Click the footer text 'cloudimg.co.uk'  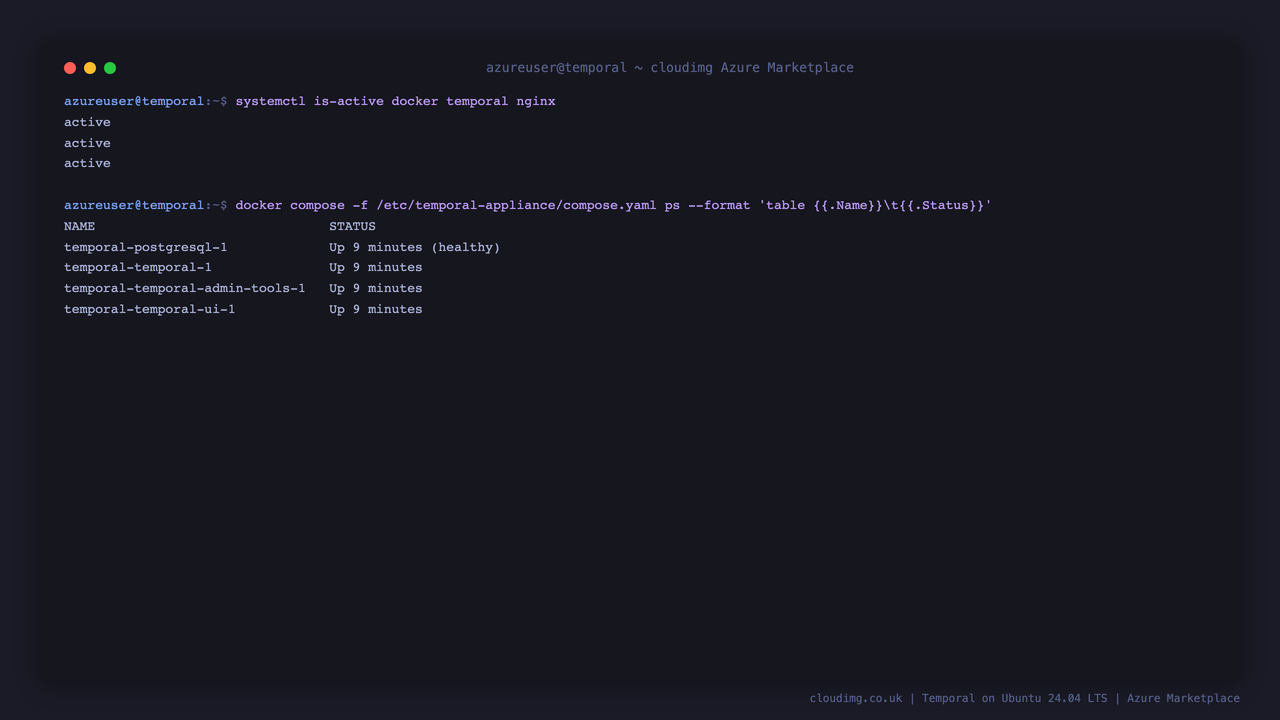(x=856, y=698)
